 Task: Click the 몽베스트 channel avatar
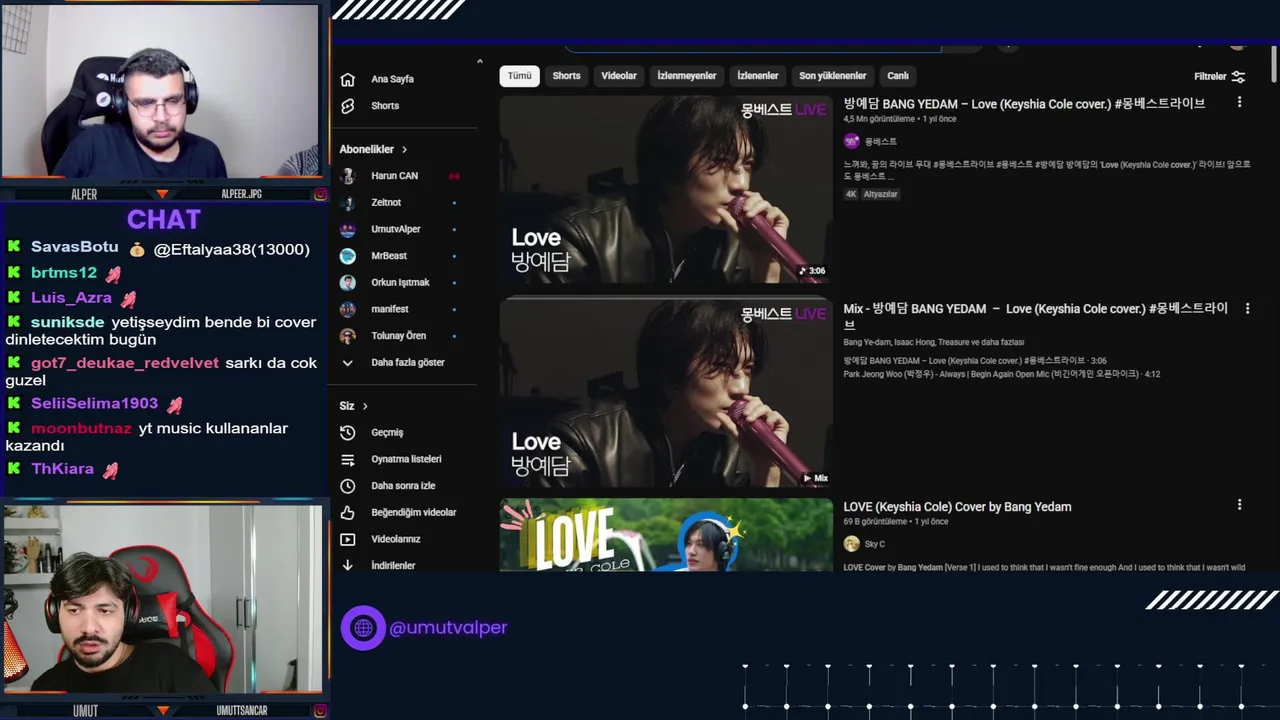[x=851, y=142]
